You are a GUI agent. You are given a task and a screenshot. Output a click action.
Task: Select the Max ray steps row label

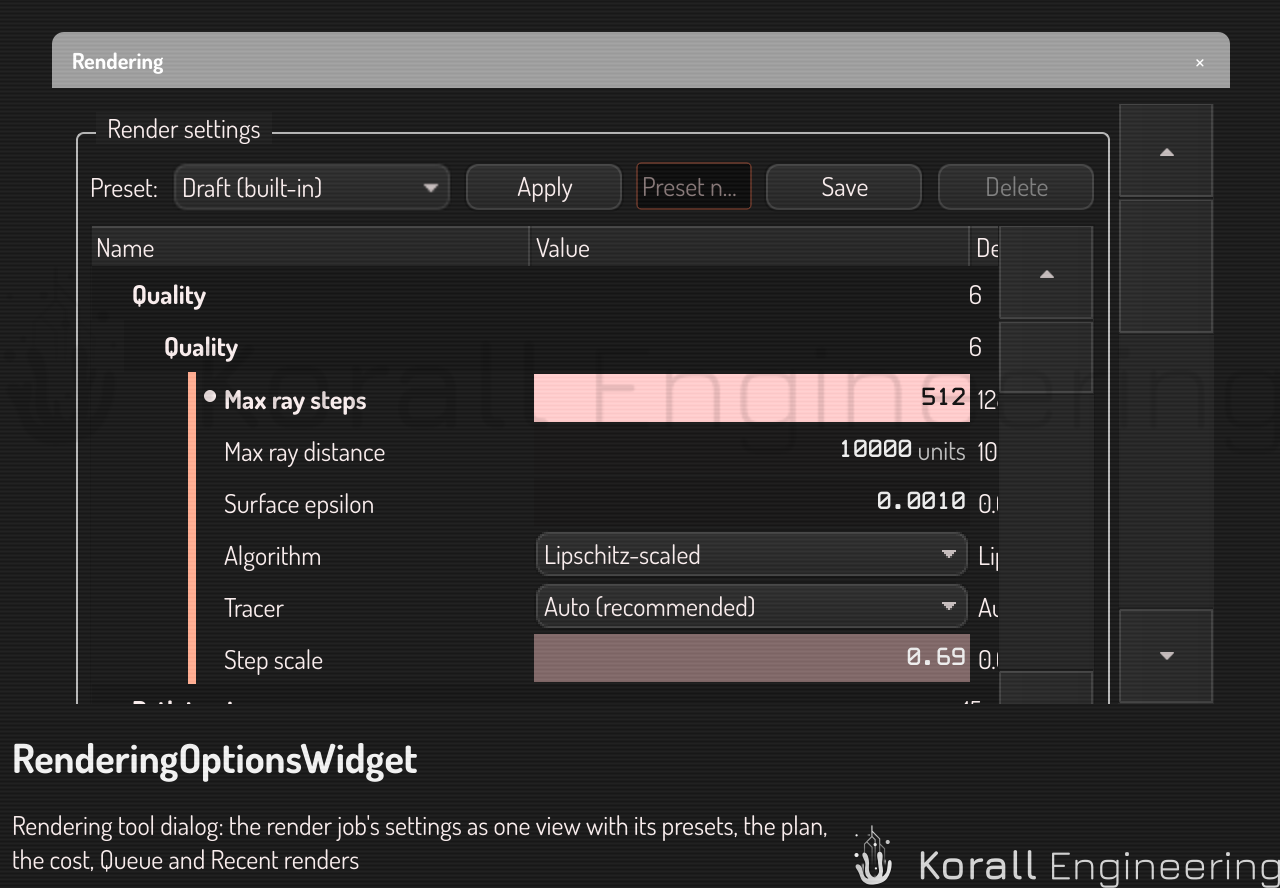pyautogui.click(x=295, y=400)
